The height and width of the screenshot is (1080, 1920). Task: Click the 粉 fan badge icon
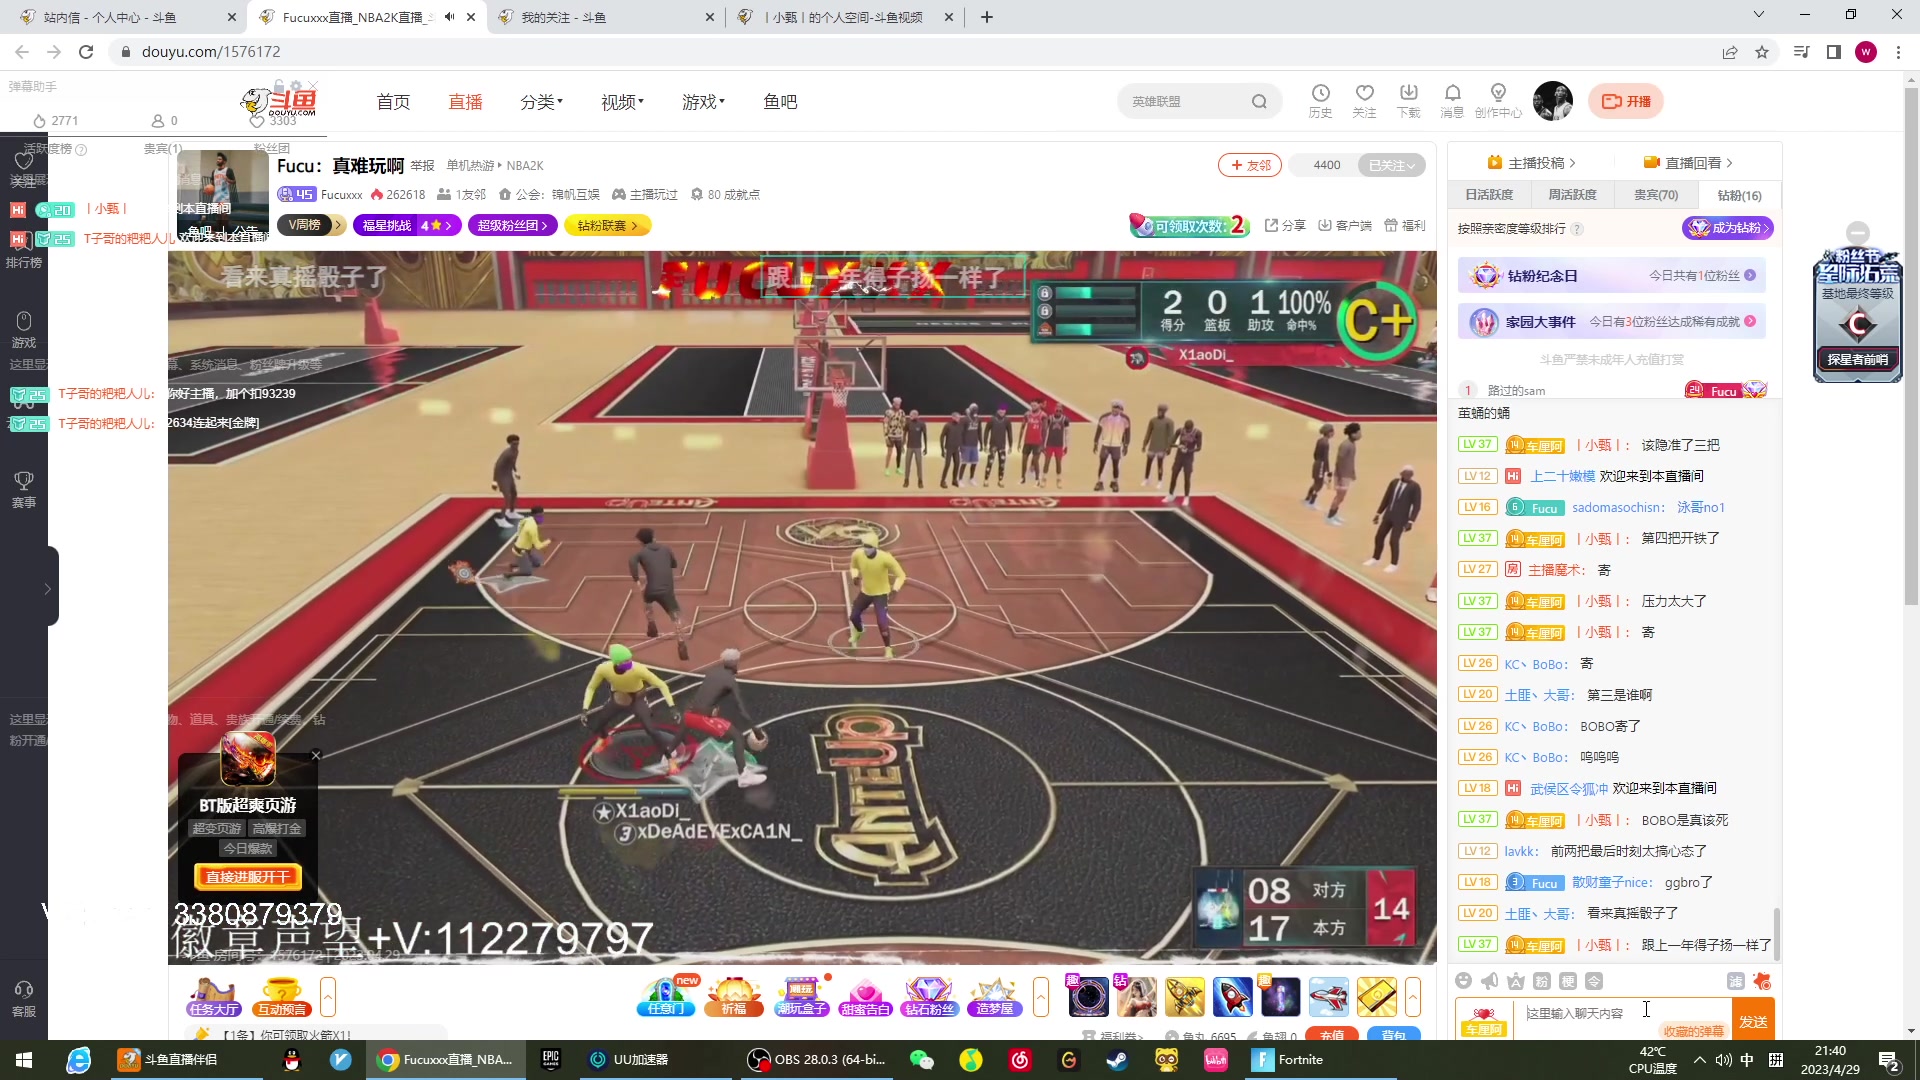(1542, 981)
